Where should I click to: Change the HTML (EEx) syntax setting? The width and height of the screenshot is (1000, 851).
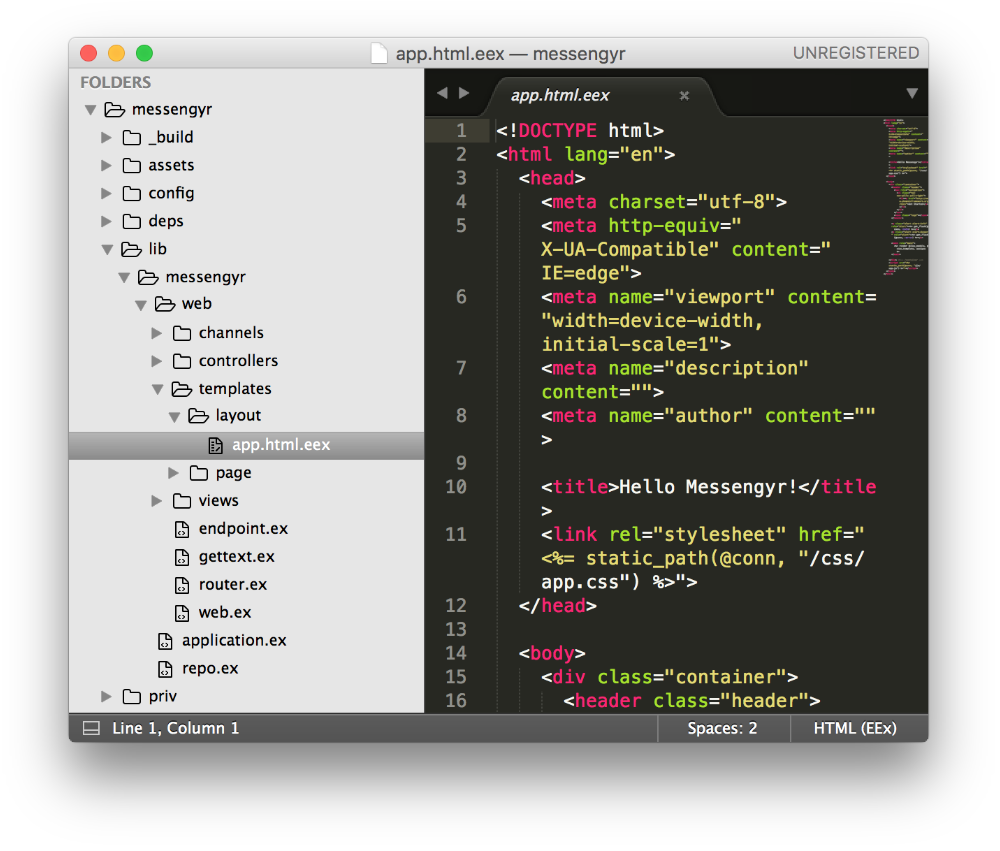point(855,729)
